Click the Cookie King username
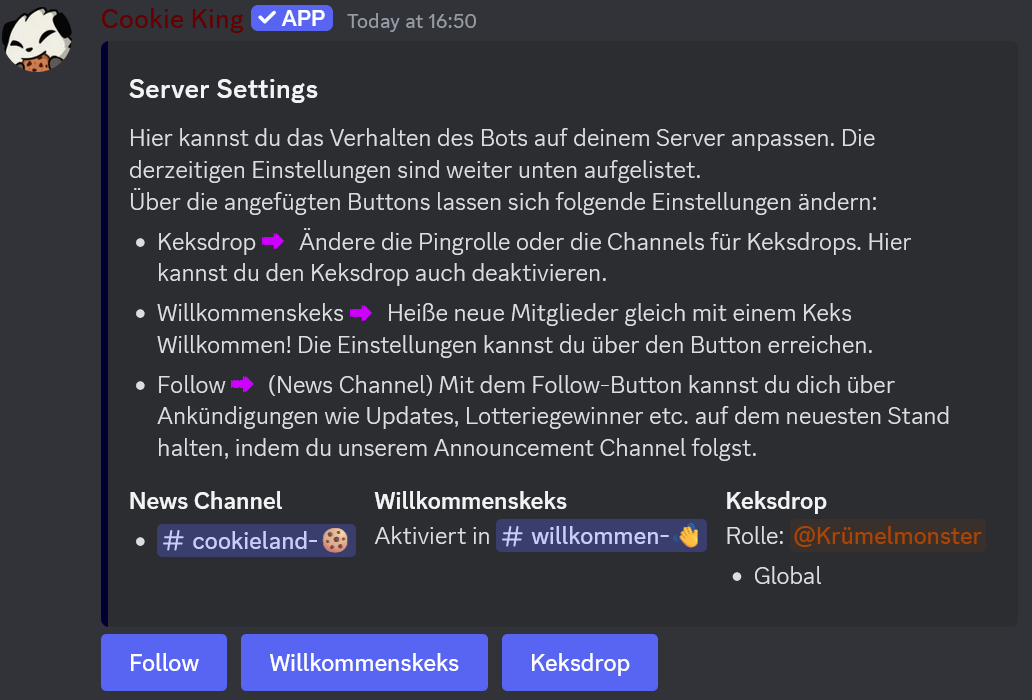The image size is (1032, 700). coord(172,19)
